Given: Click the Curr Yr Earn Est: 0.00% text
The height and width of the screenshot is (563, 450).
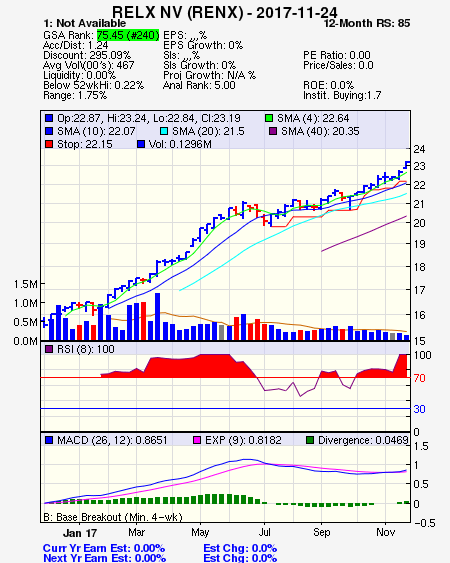Looking at the screenshot, I should coord(104,548).
